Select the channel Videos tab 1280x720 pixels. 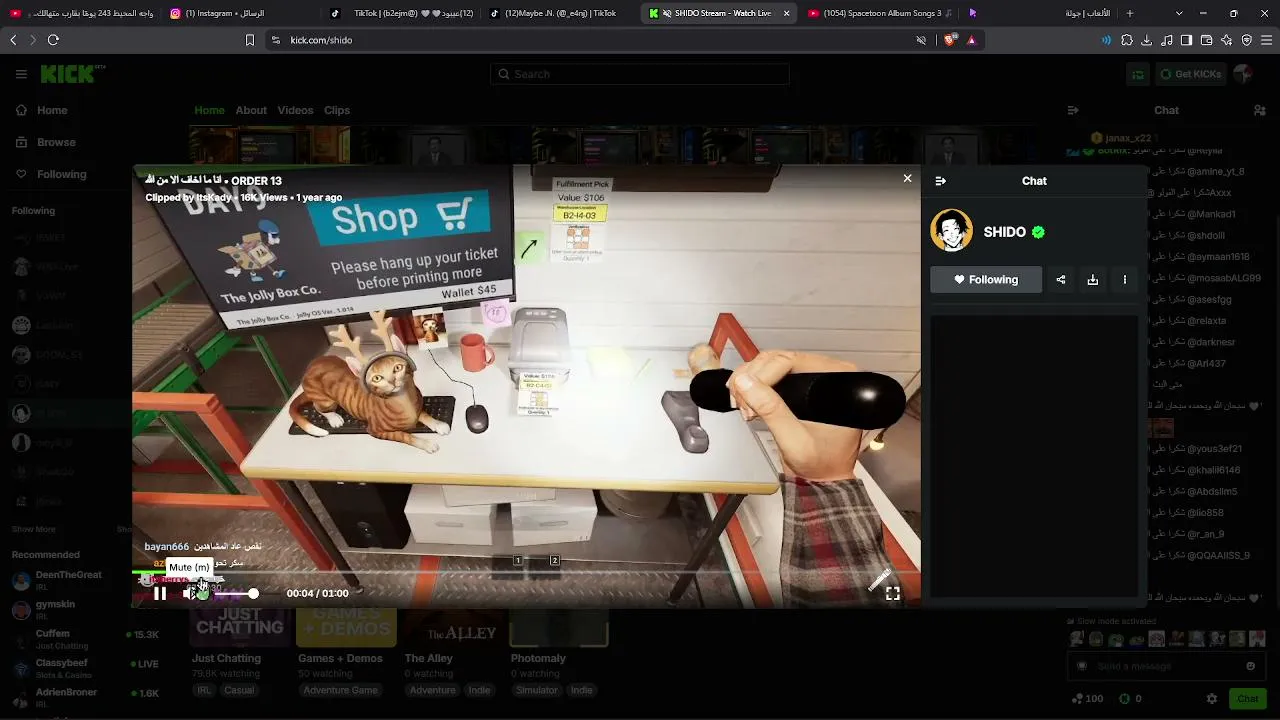pos(295,110)
